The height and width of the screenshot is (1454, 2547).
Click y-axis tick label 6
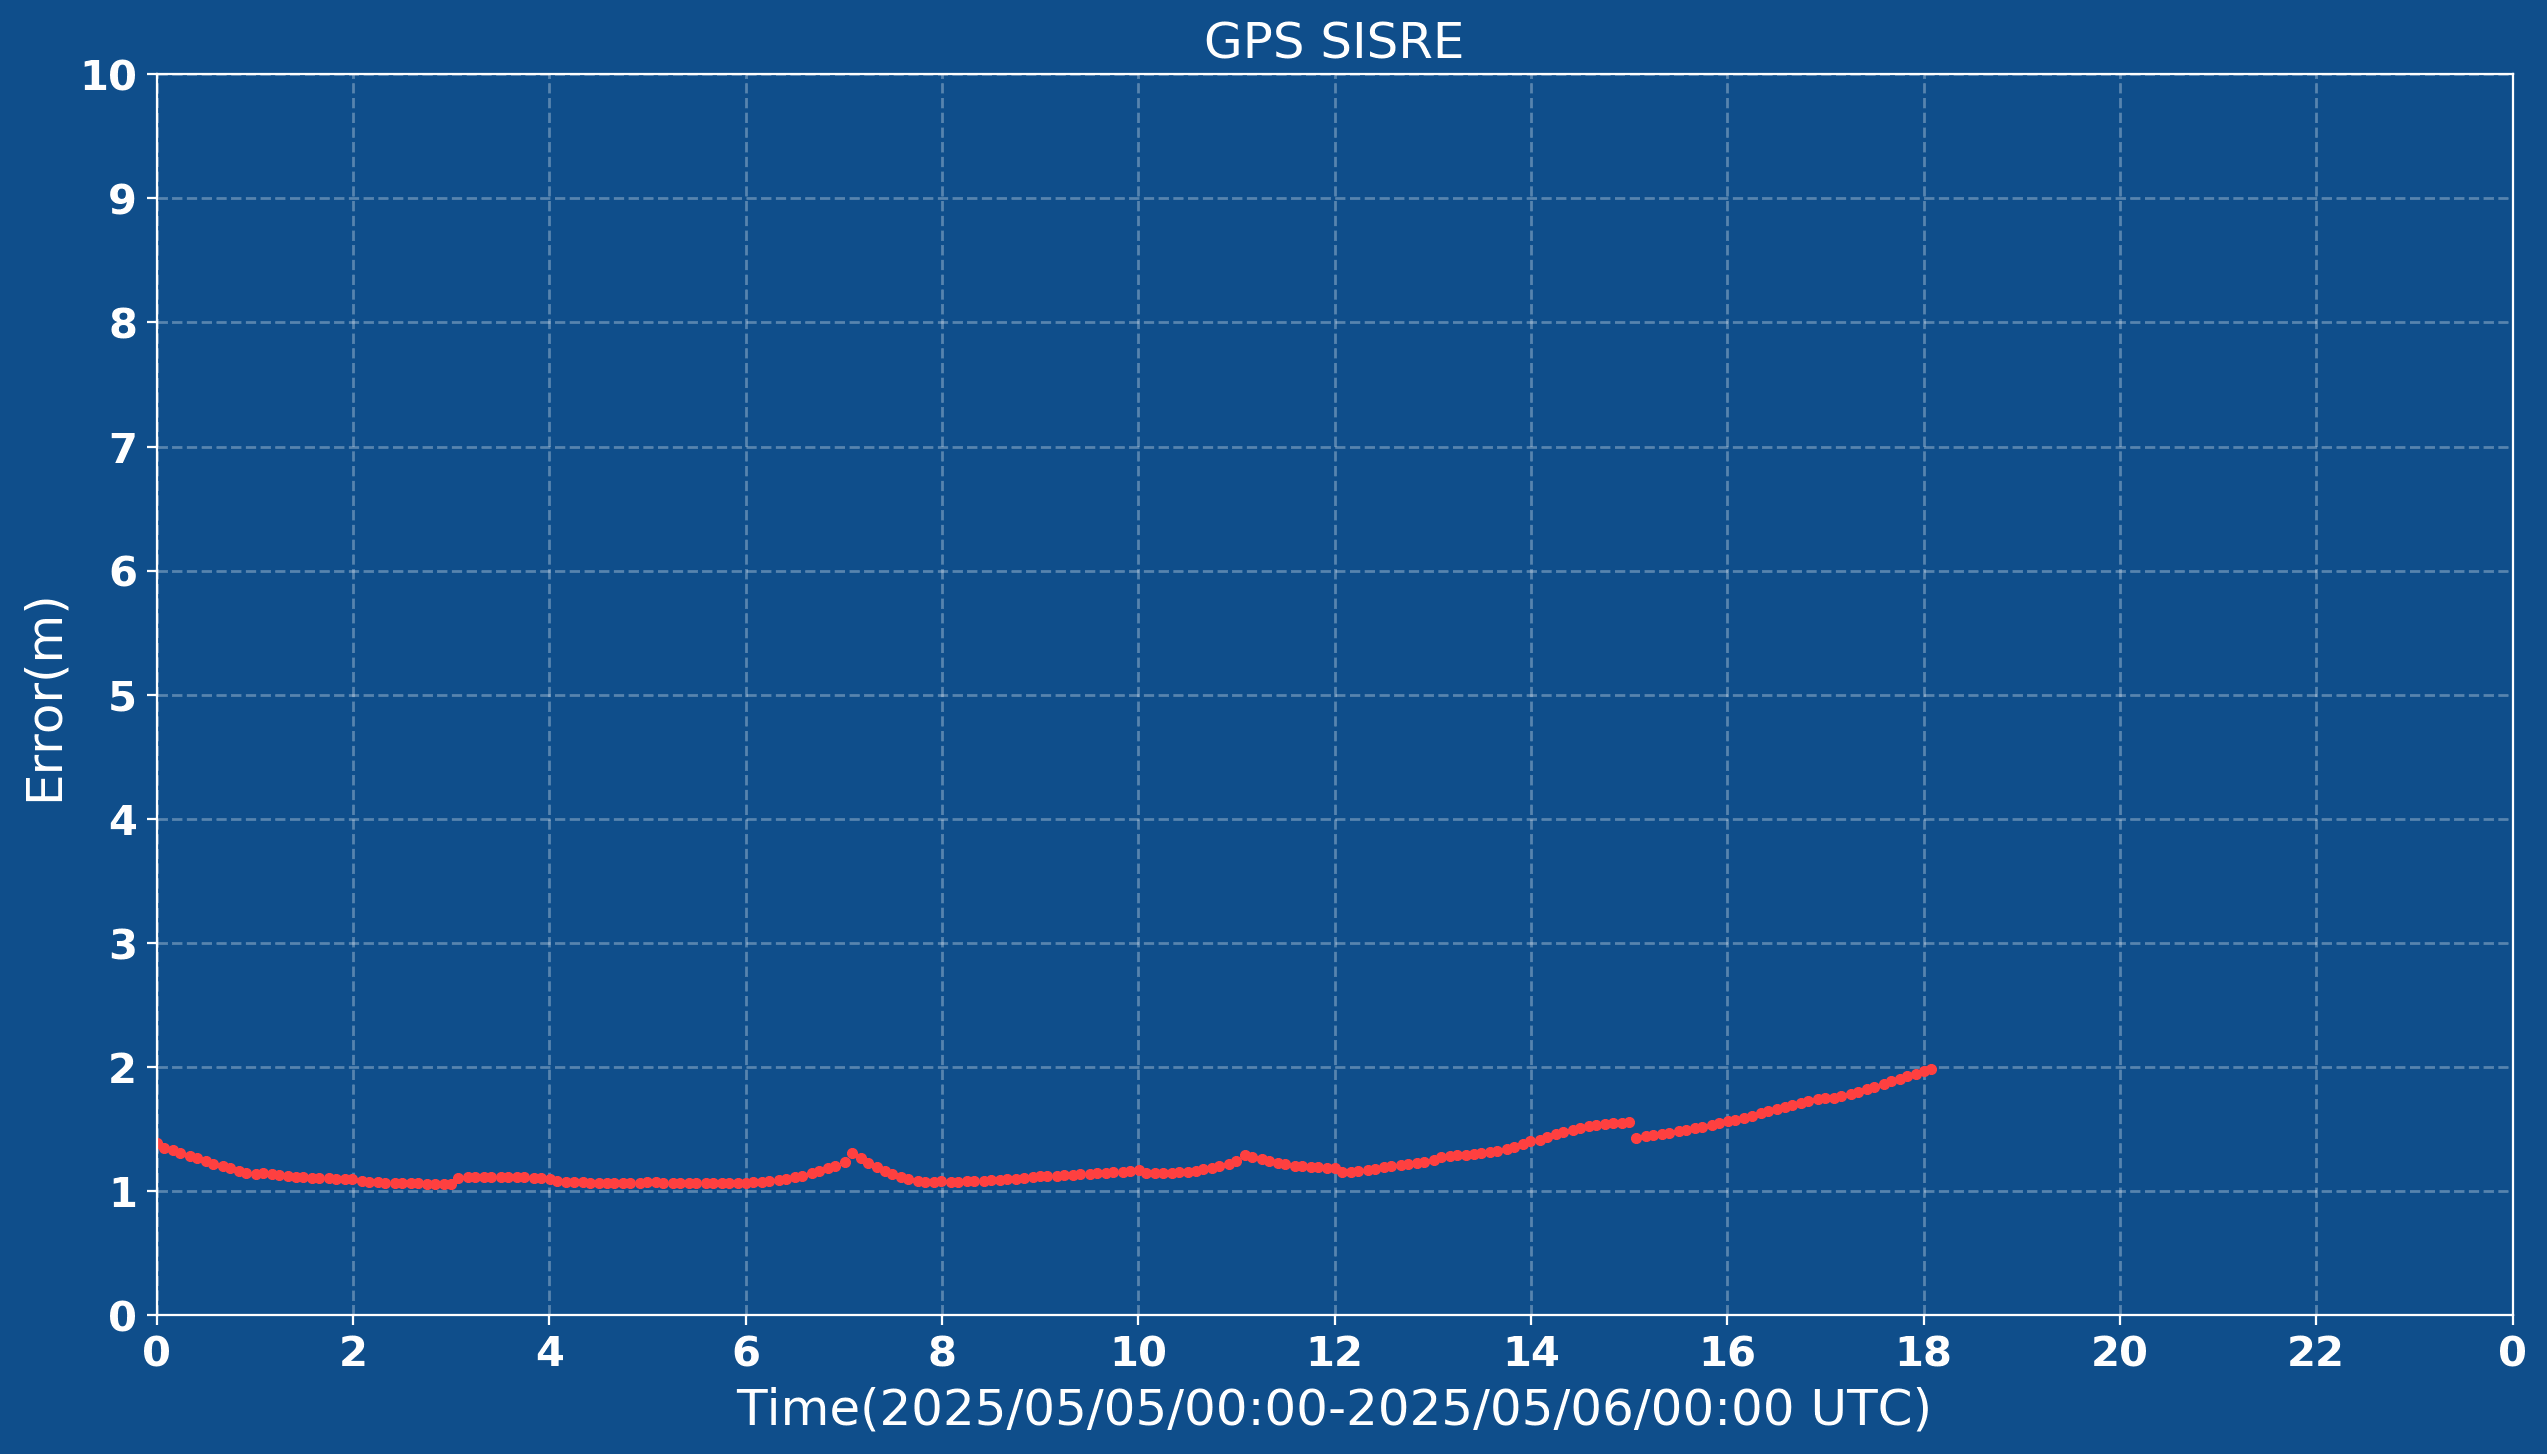pos(122,572)
